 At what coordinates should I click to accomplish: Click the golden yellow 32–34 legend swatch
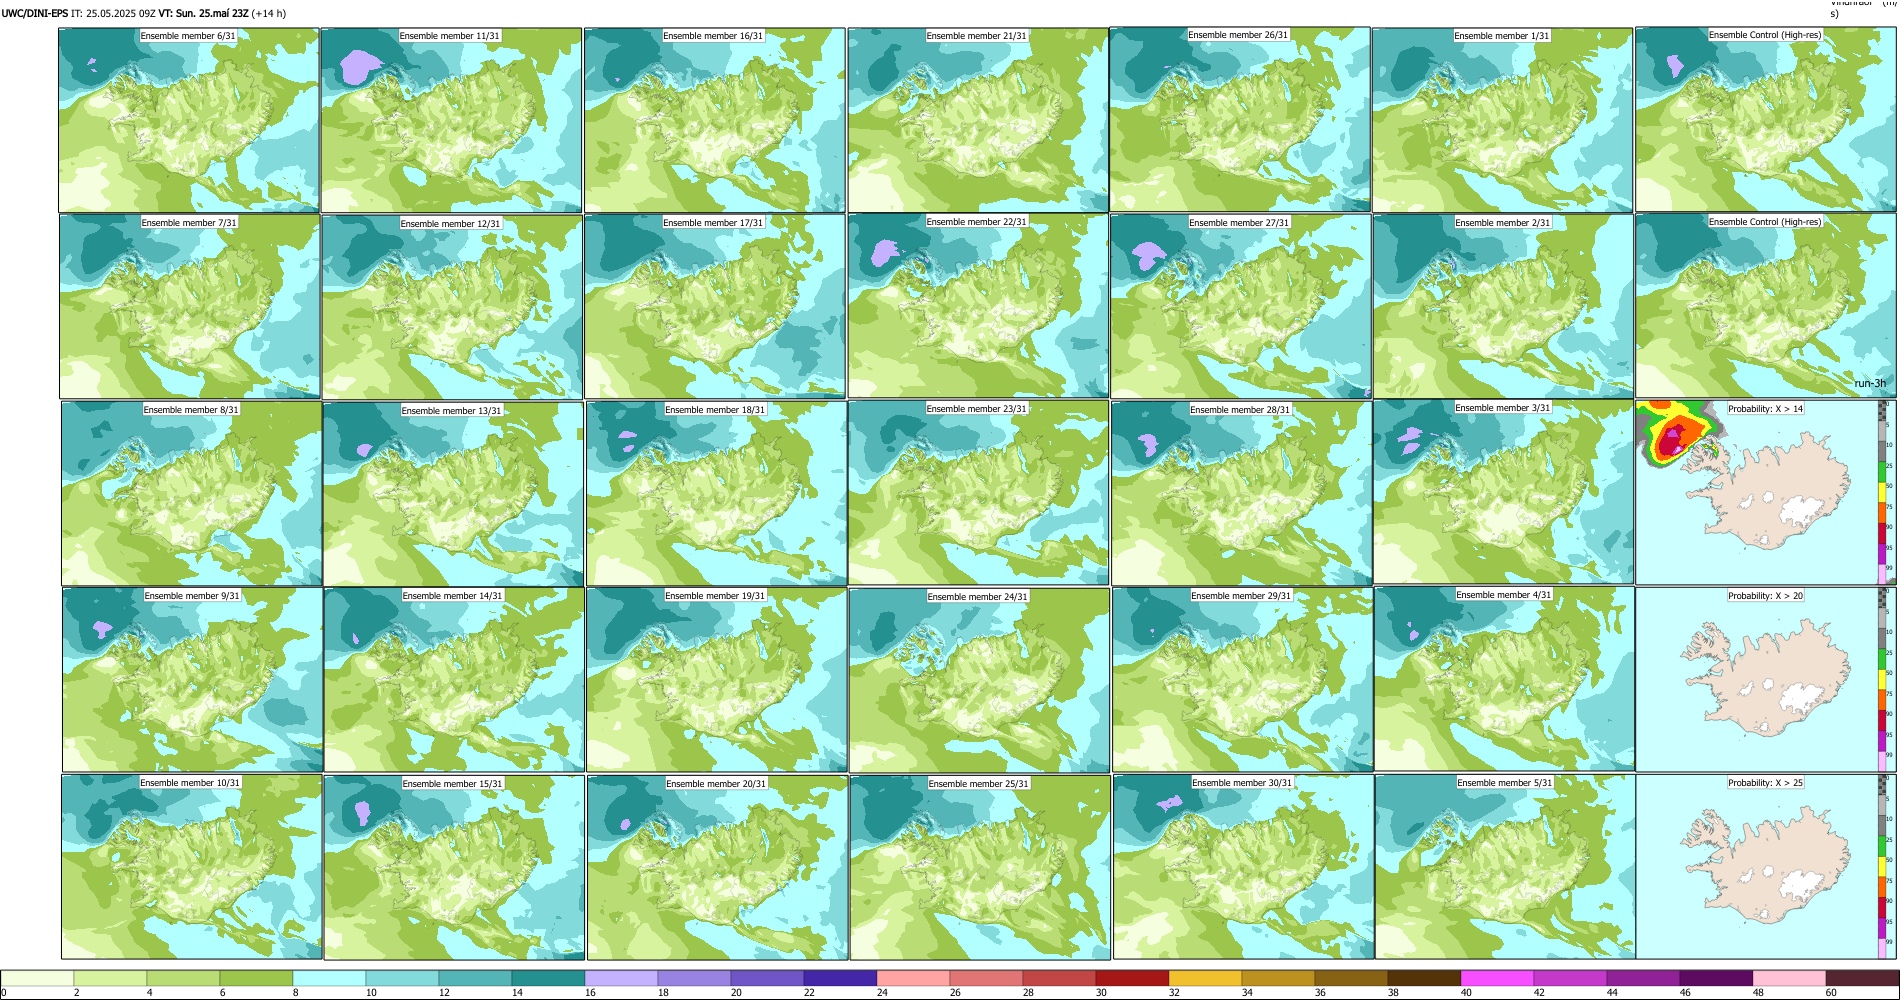tap(1205, 978)
